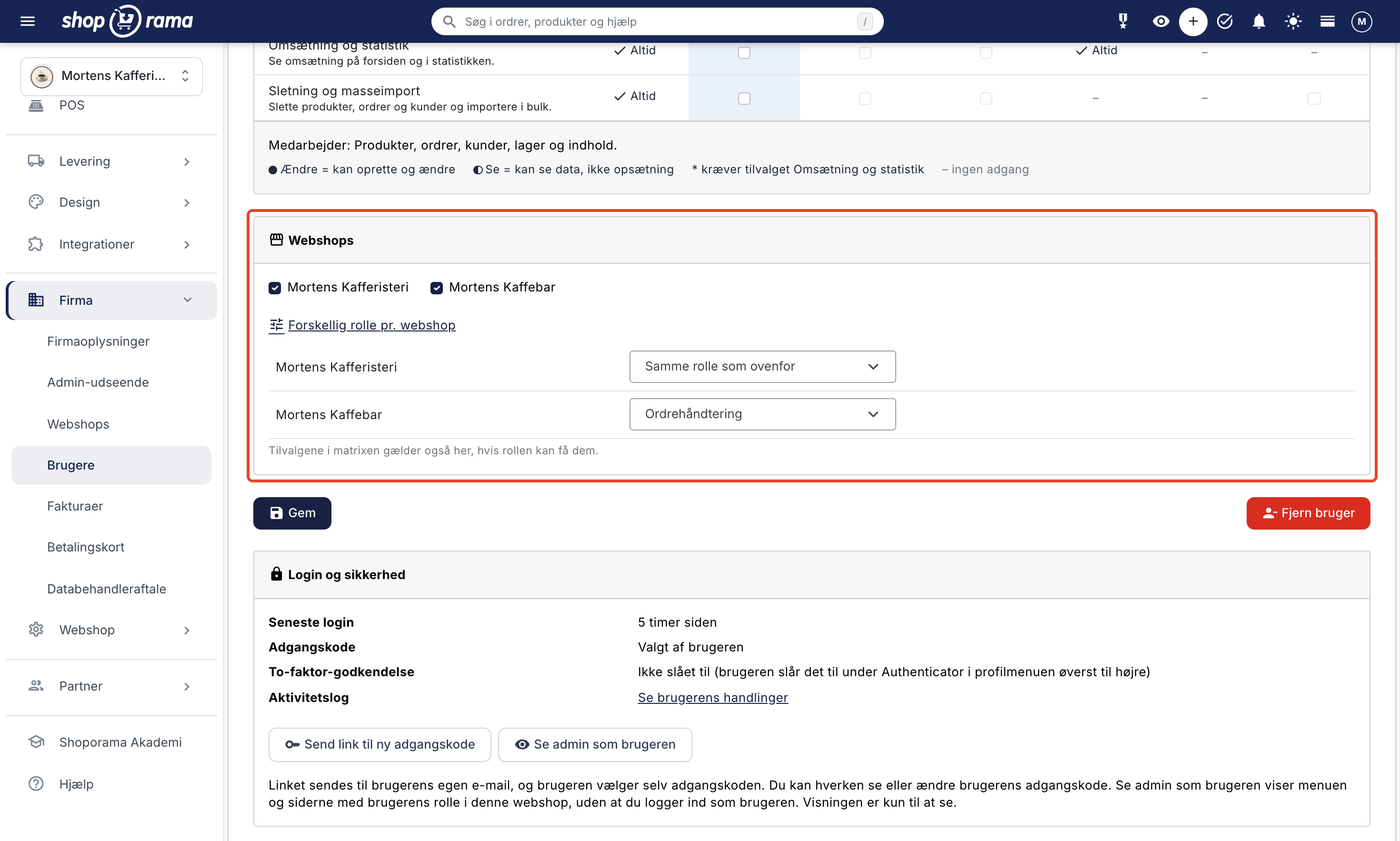
Task: Open the role dropdown showing Ordrehåndtering
Action: pos(762,414)
